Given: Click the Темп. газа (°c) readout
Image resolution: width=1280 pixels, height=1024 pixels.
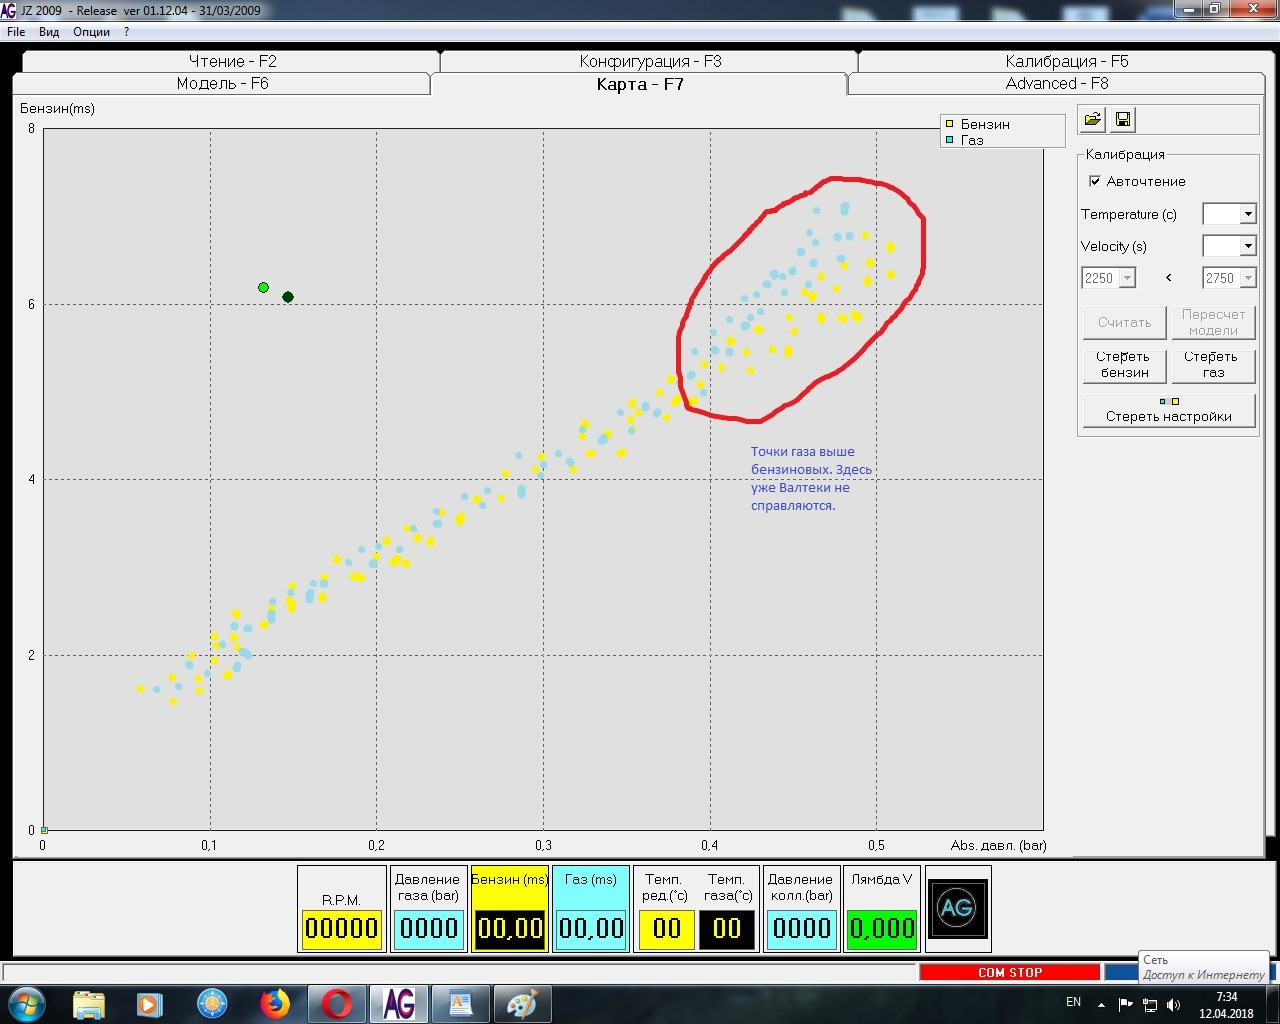Looking at the screenshot, I should (x=727, y=928).
